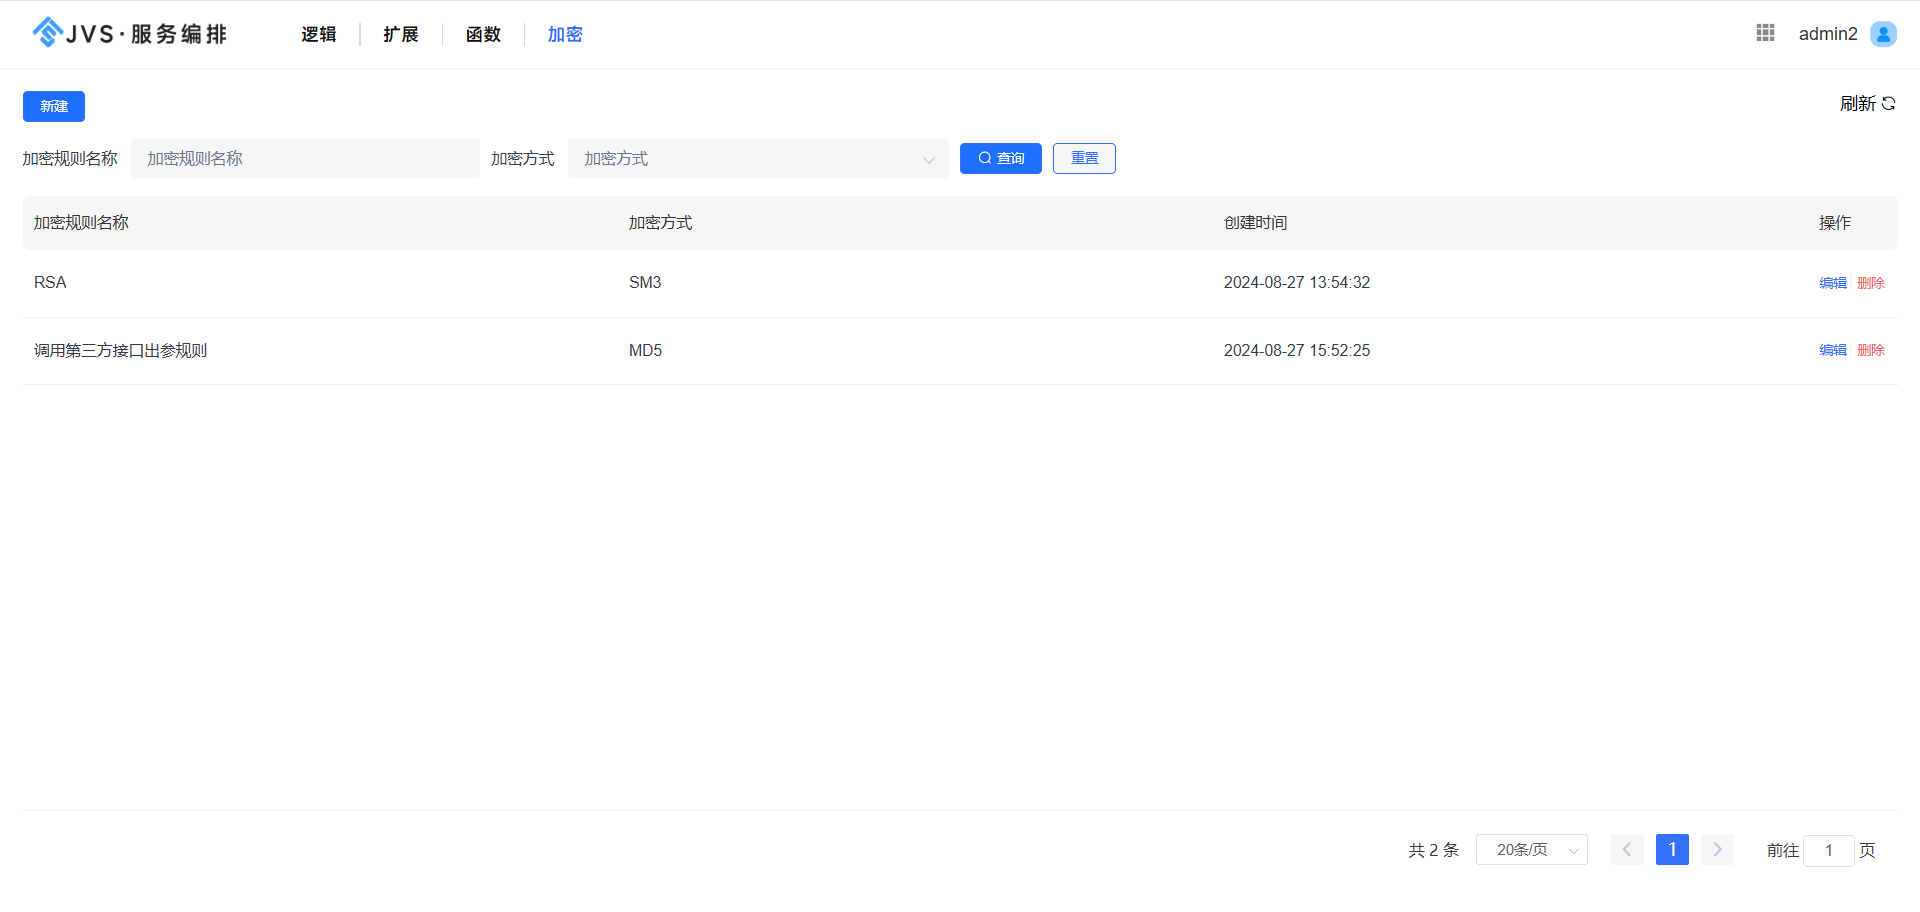Open the apps grid icon
This screenshot has width=1920, height=912.
pyautogui.click(x=1765, y=33)
